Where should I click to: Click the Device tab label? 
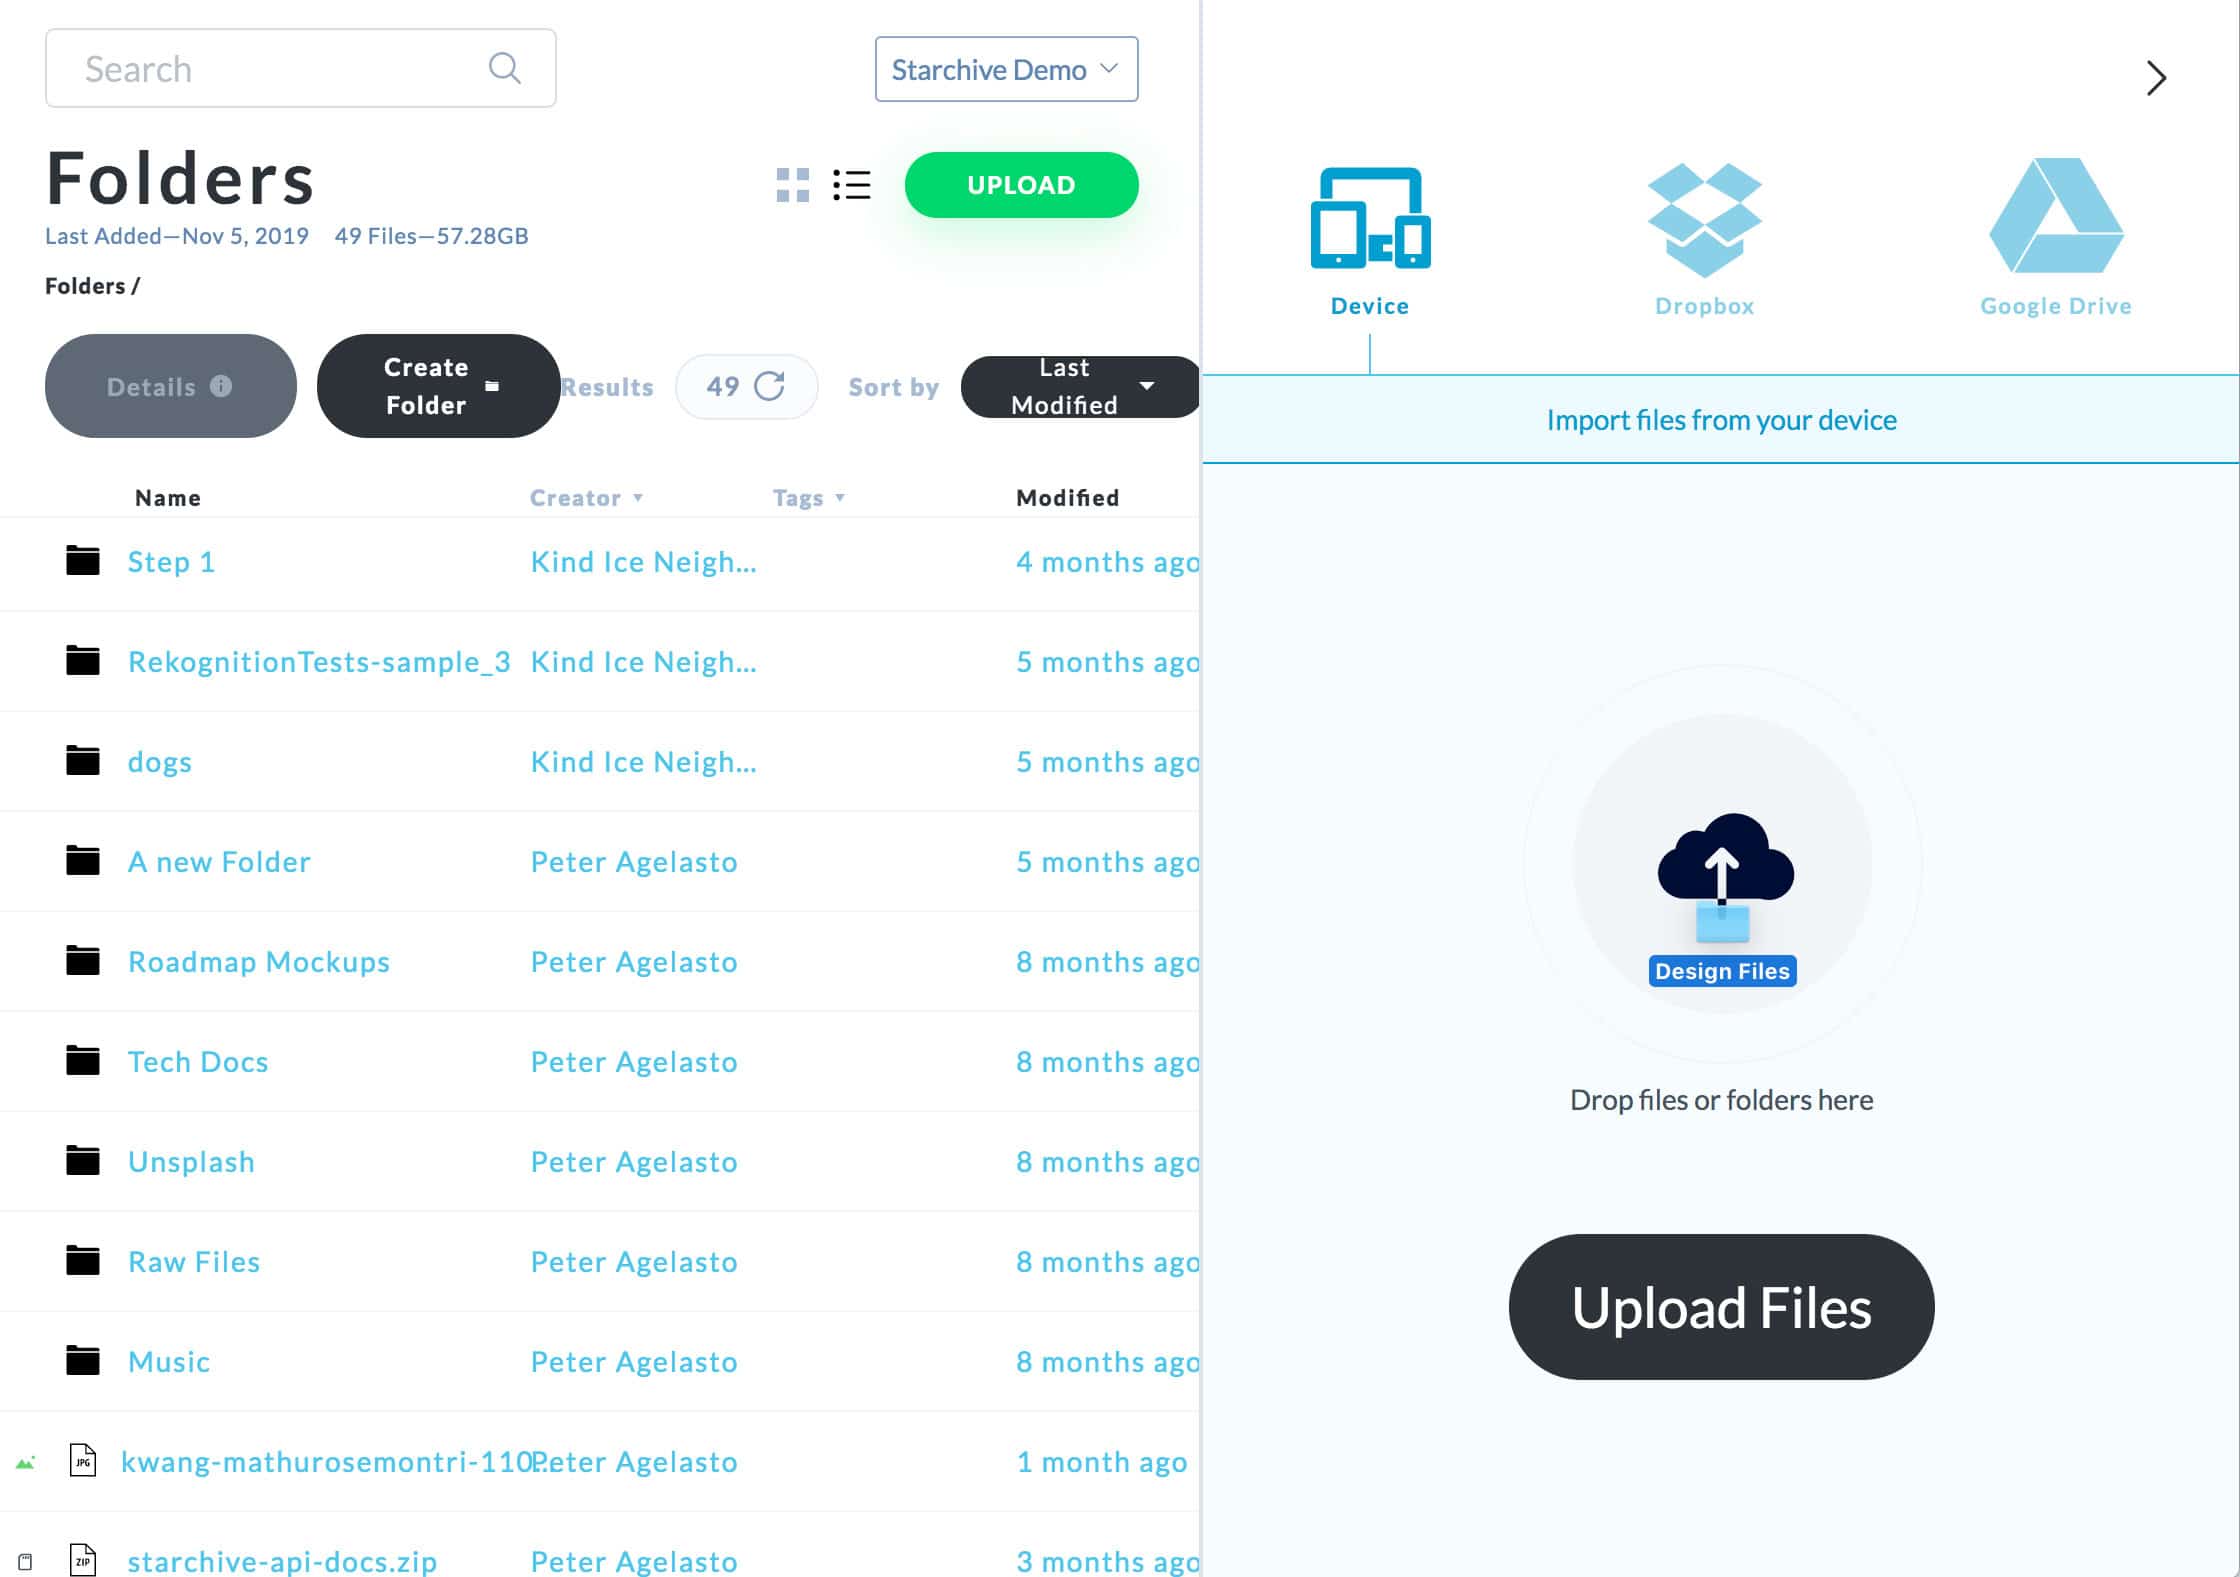tap(1370, 306)
